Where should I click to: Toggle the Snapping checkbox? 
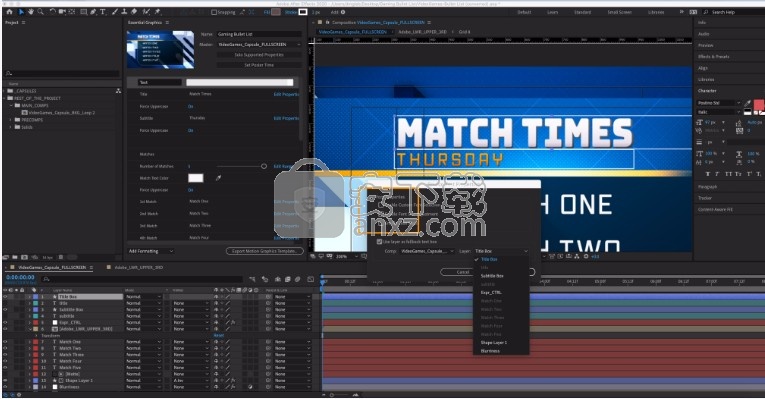tap(214, 12)
